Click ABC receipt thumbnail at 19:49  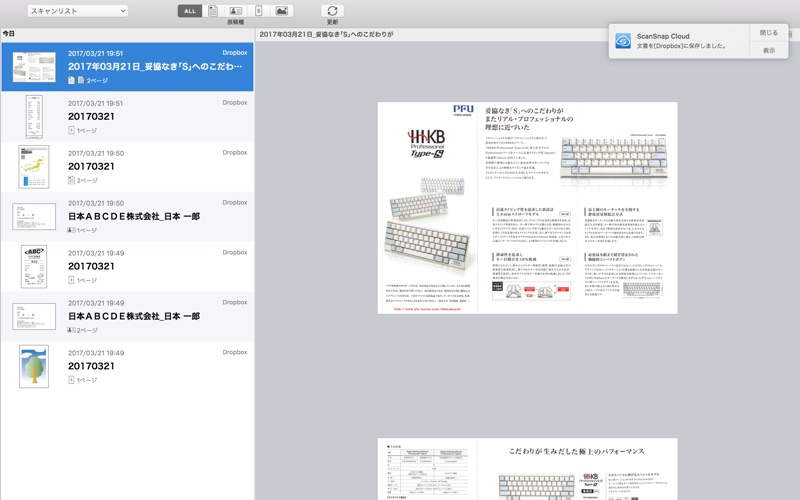pyautogui.click(x=34, y=266)
